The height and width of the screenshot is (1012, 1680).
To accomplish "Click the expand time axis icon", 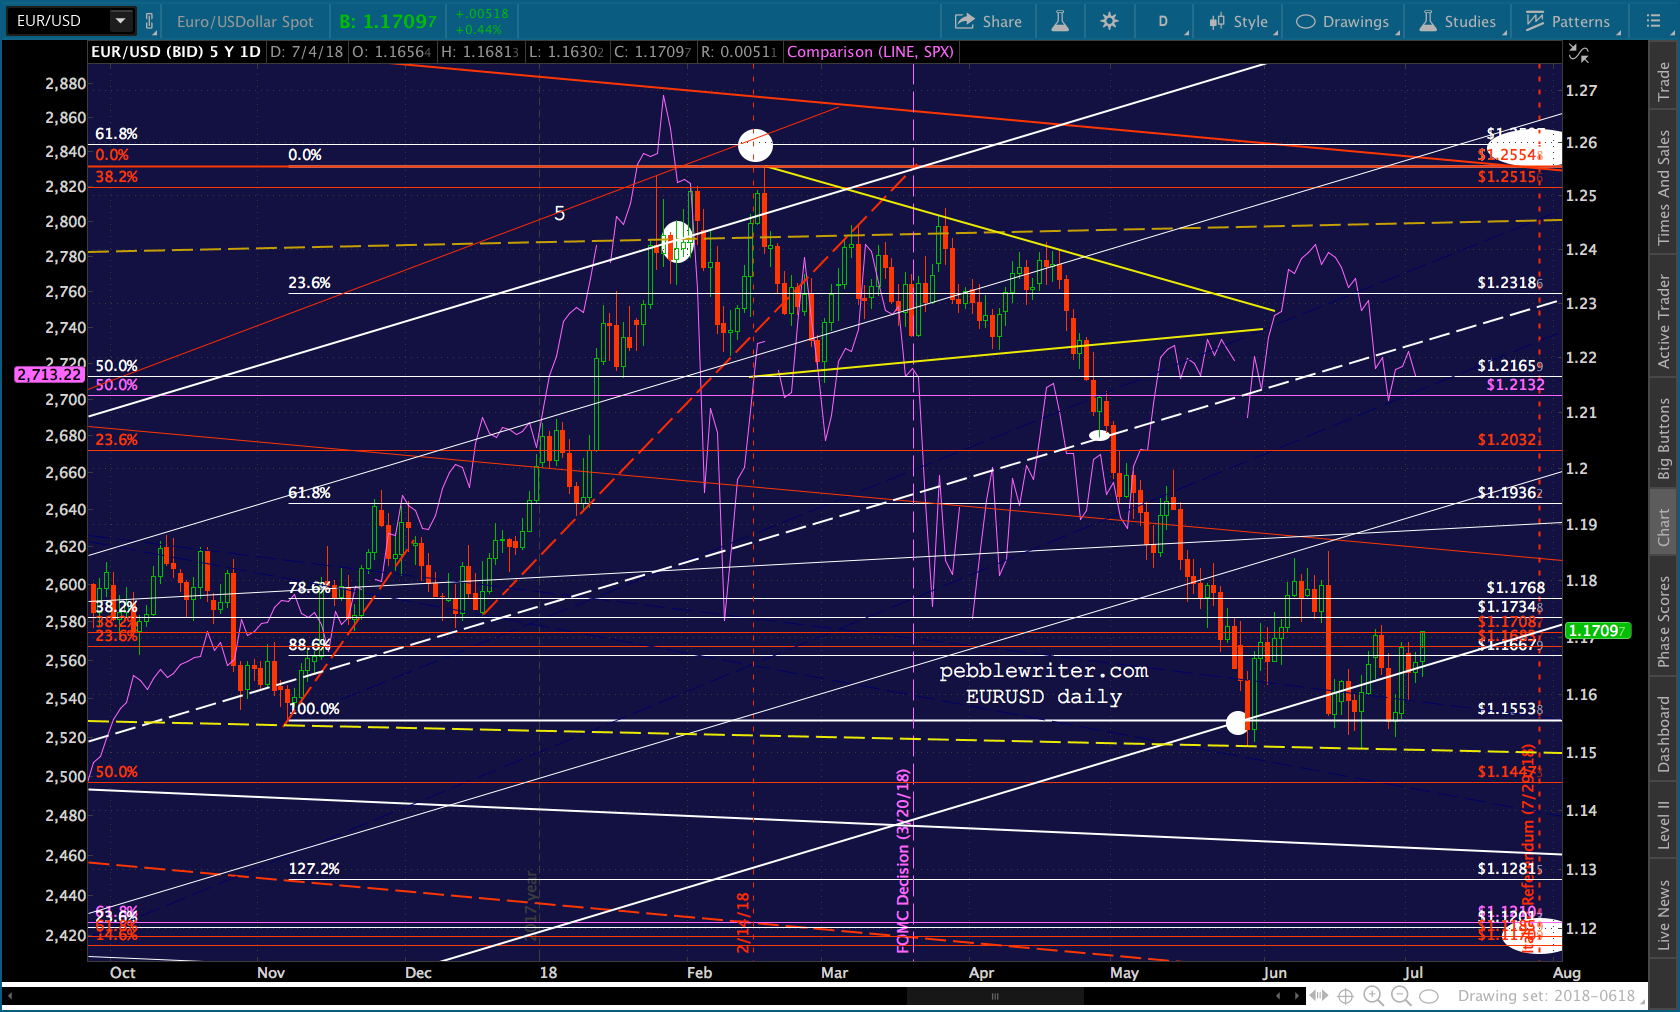I will pos(1319,996).
